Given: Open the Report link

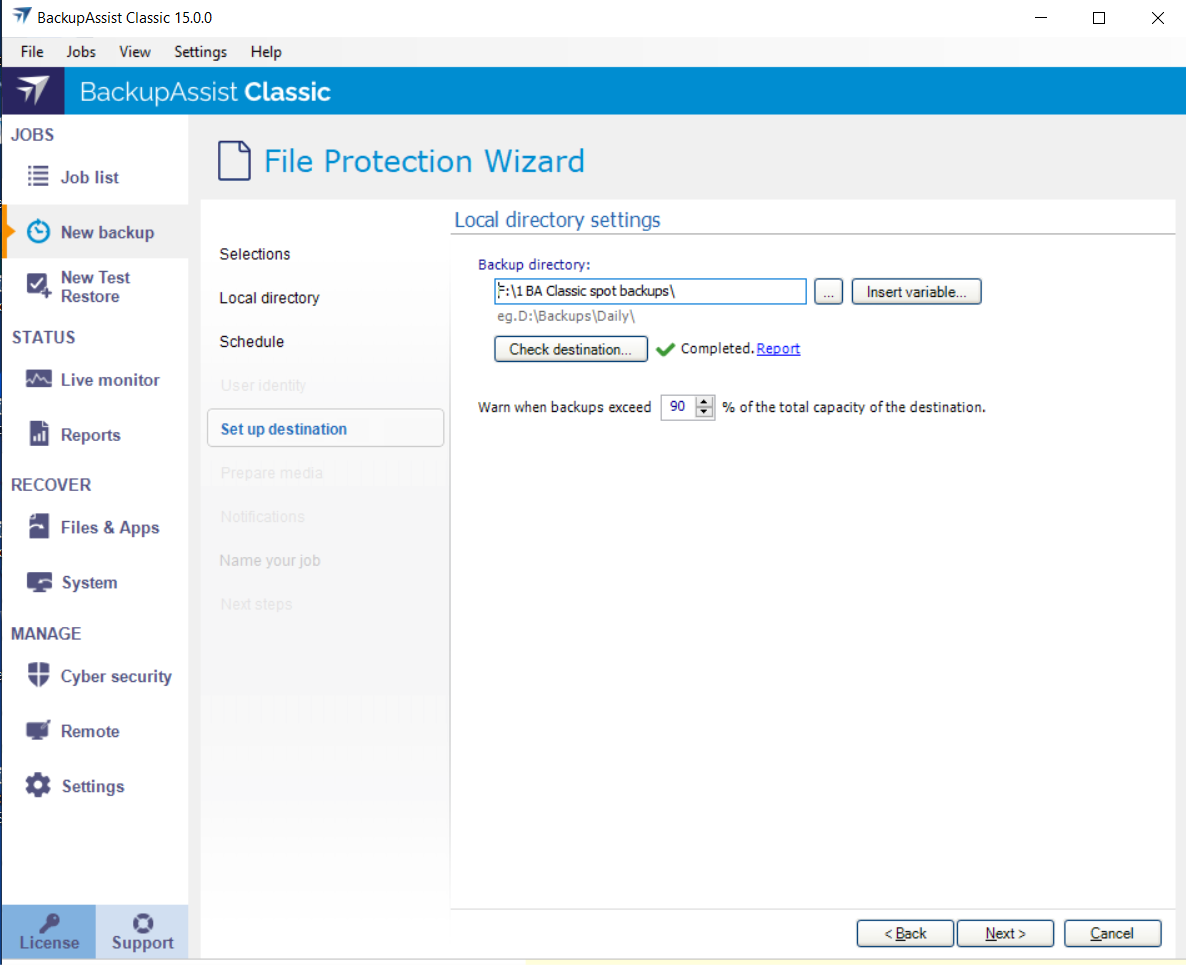Looking at the screenshot, I should tap(778, 349).
